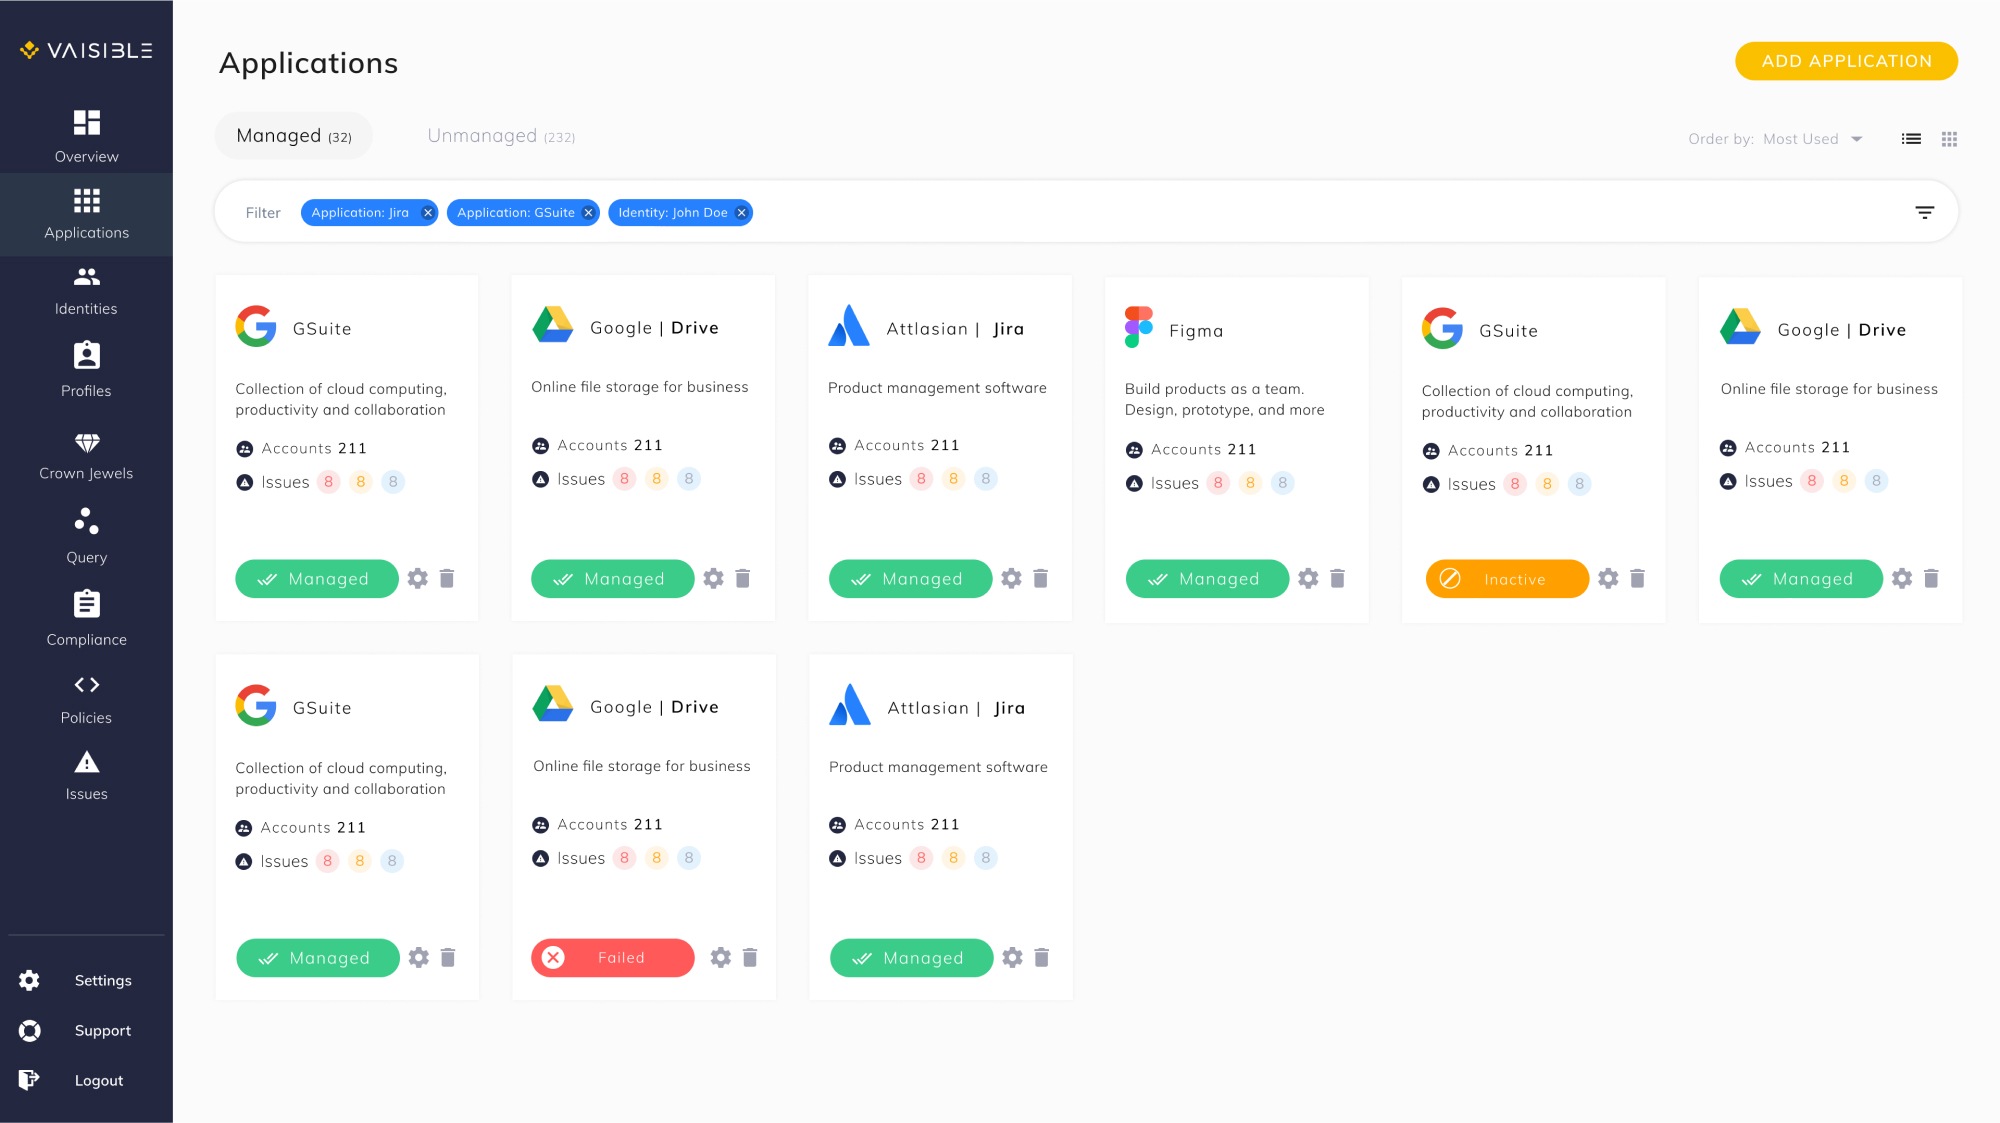Remove the Identity: John Doe filter

tap(741, 212)
